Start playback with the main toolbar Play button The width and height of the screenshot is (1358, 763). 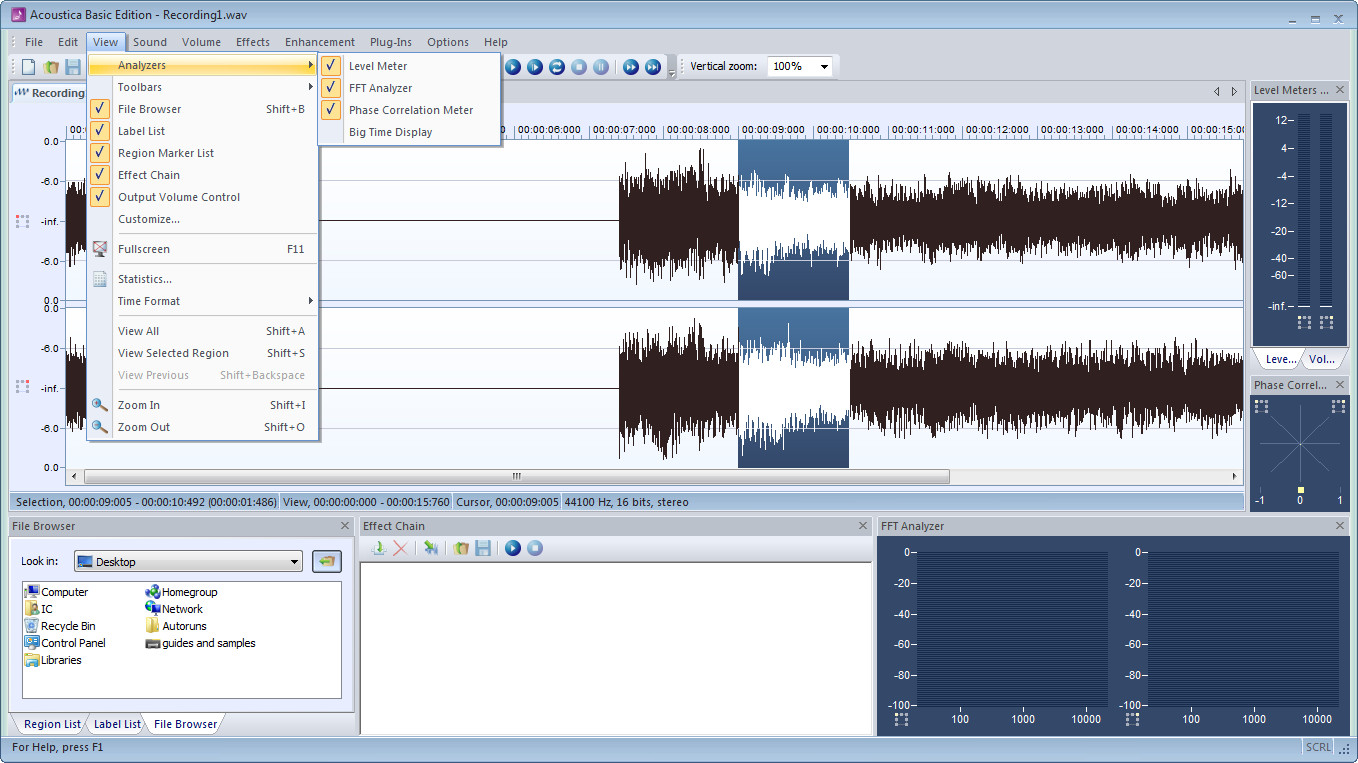[513, 67]
